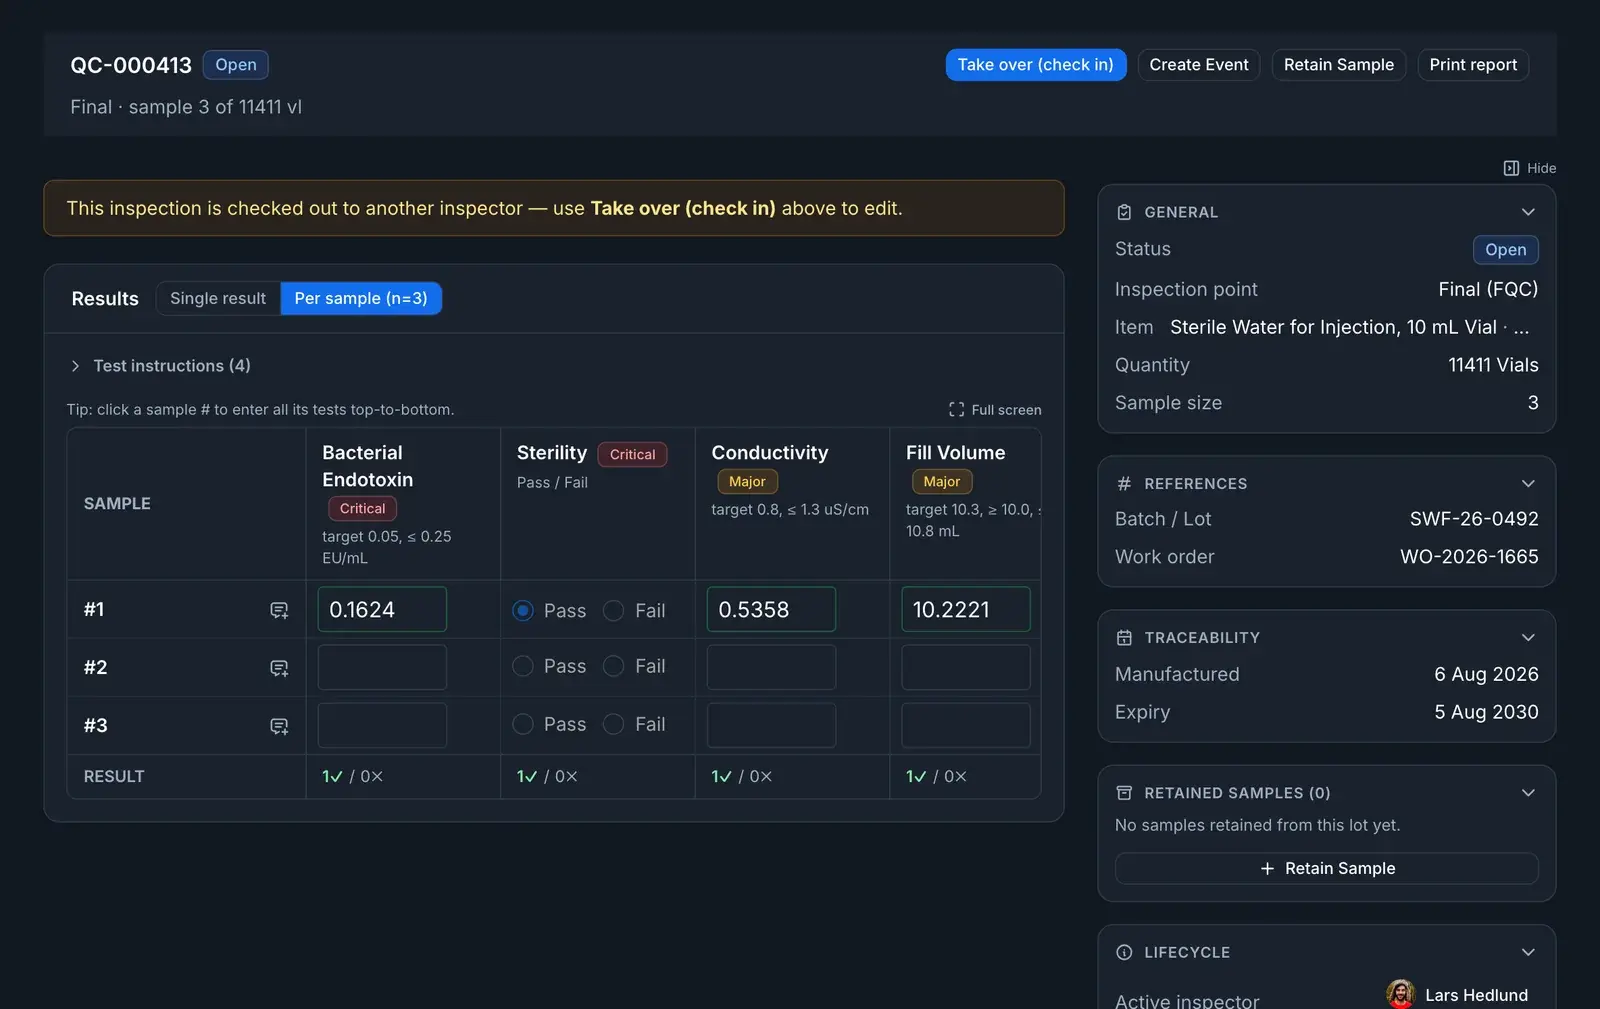Click the Open status badge beside QC-000413

236,65
